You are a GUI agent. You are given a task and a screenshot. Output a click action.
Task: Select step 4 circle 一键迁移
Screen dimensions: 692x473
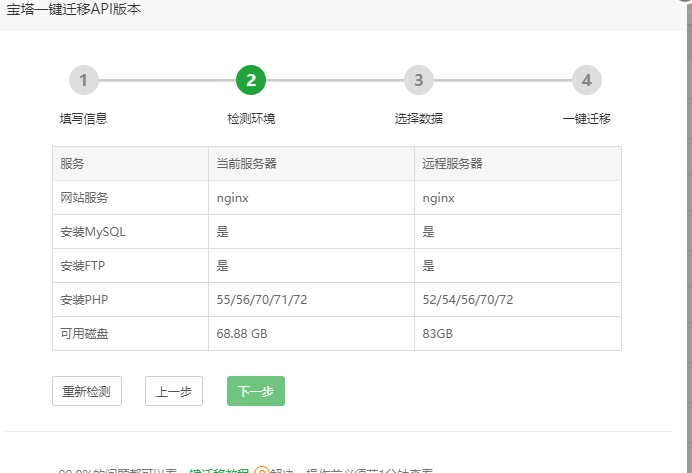[x=587, y=80]
